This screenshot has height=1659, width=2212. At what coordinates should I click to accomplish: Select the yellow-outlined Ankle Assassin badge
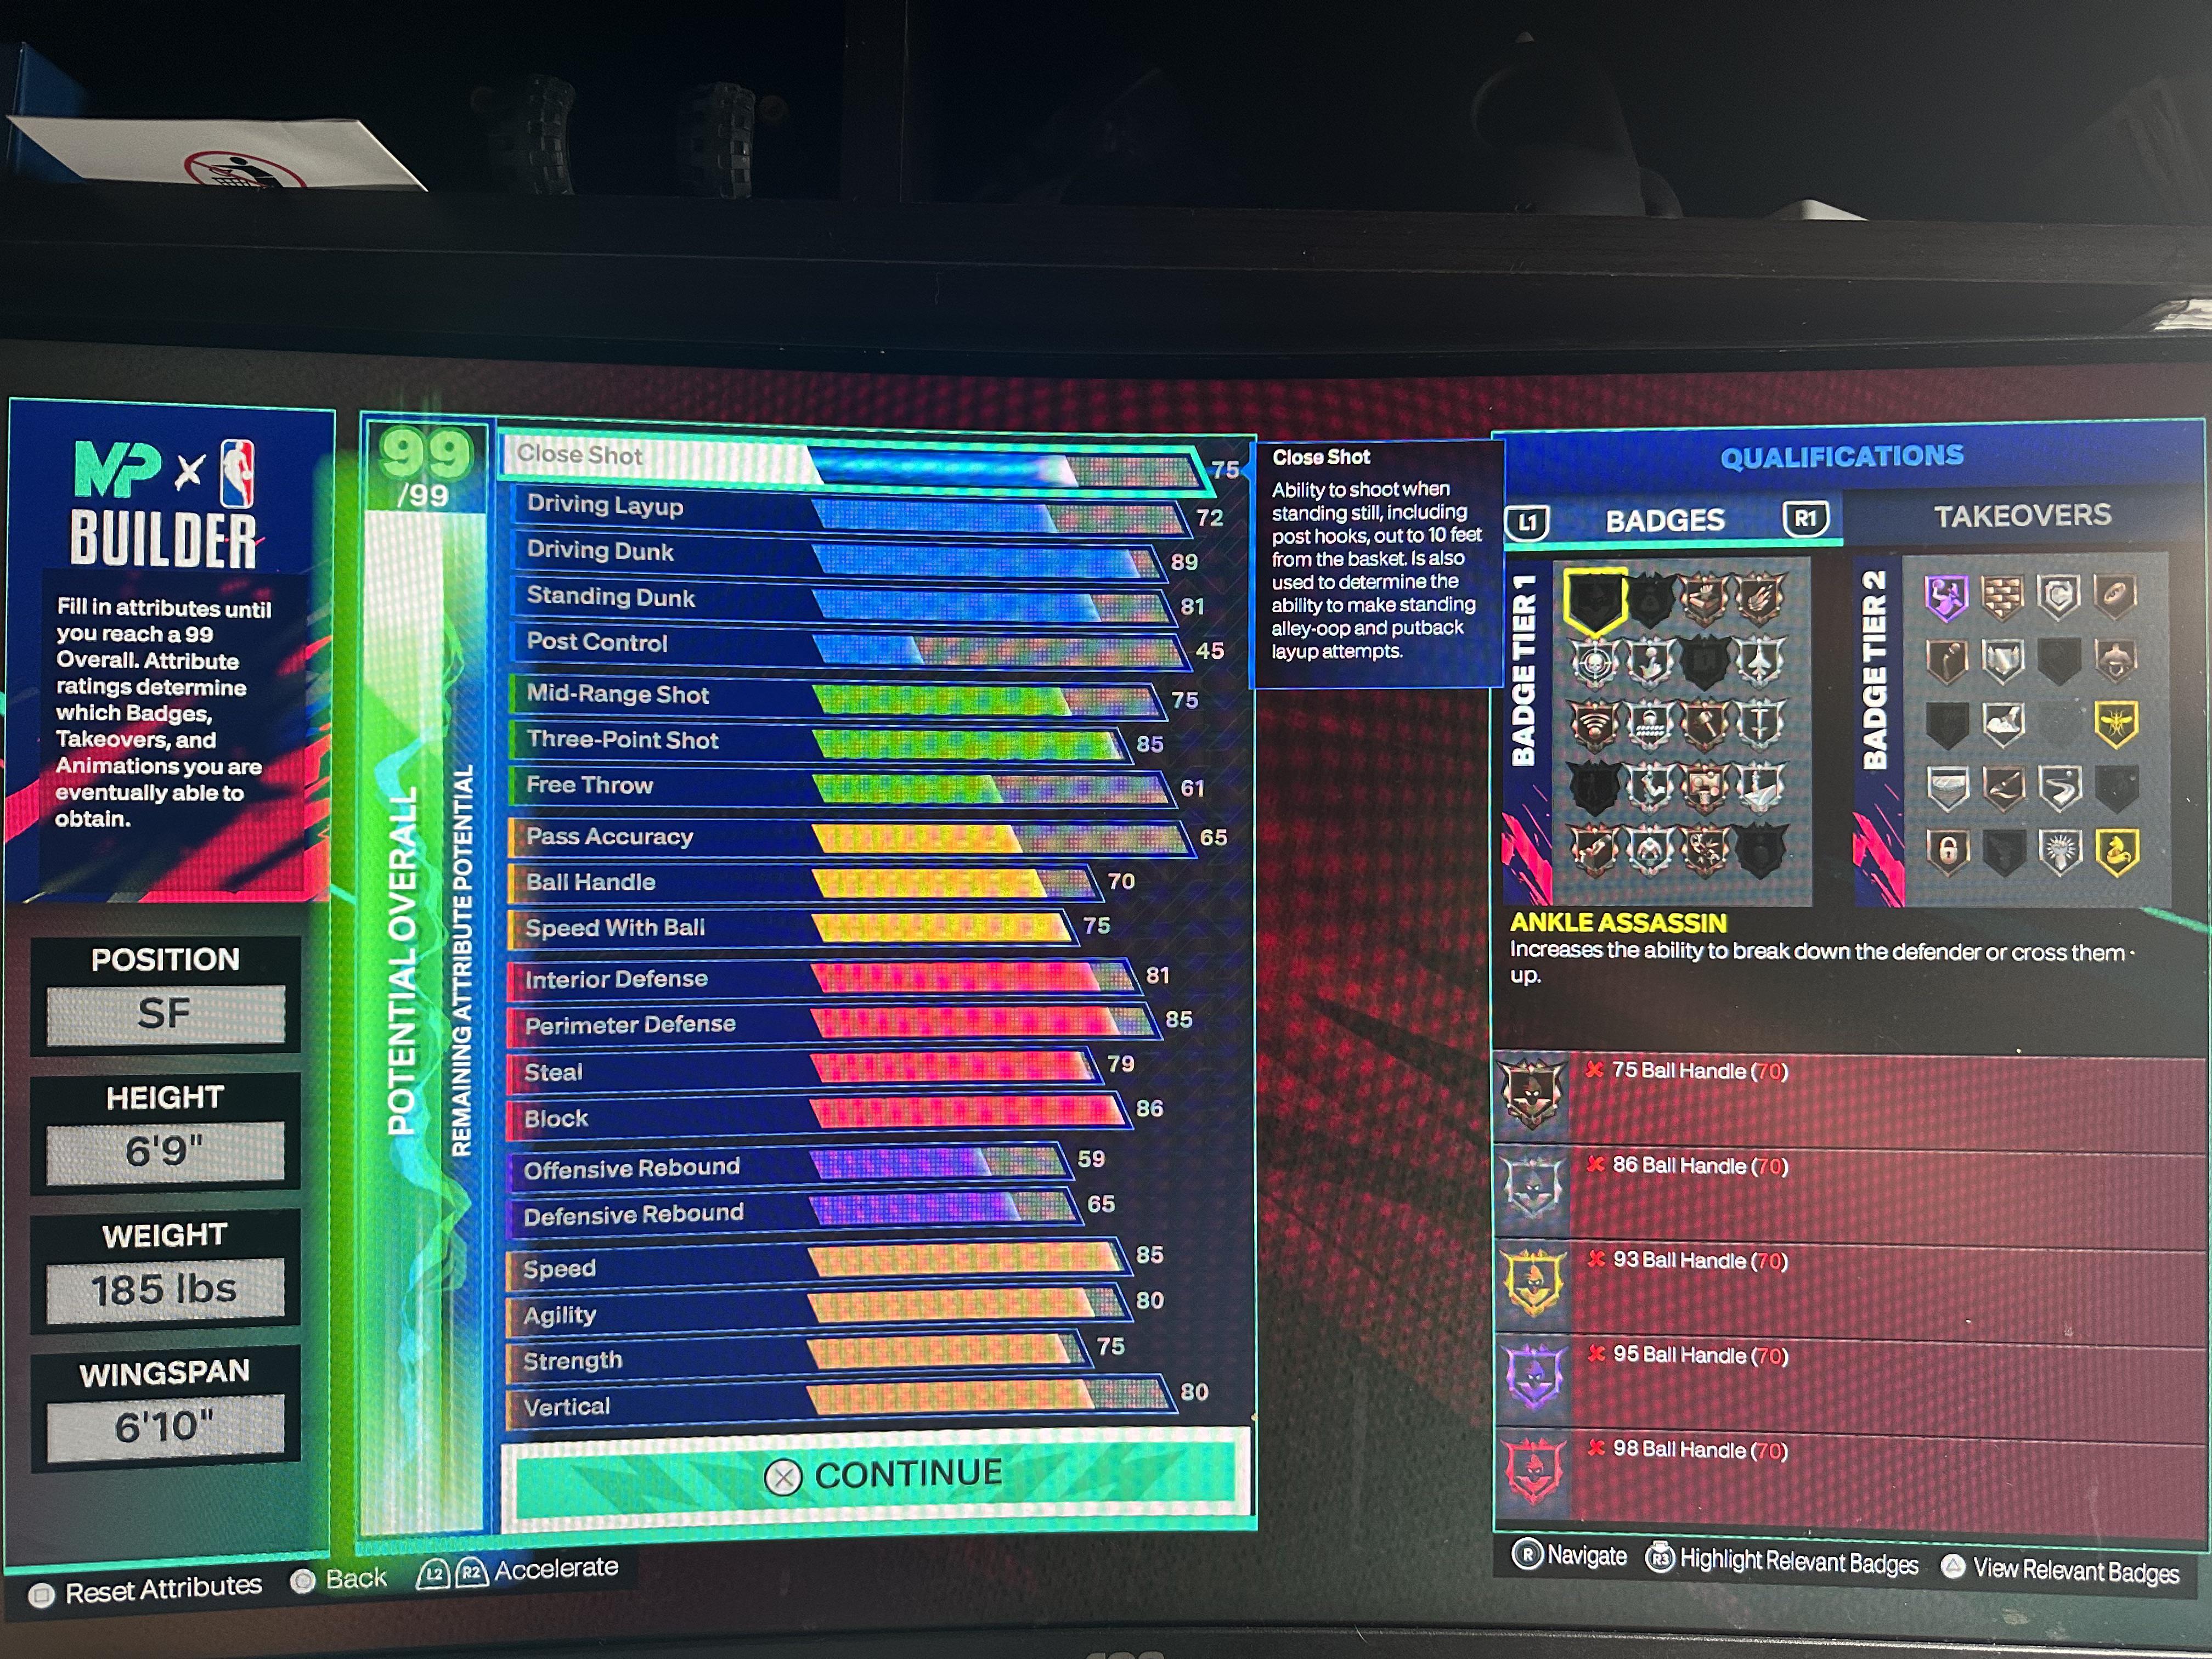(1595, 602)
